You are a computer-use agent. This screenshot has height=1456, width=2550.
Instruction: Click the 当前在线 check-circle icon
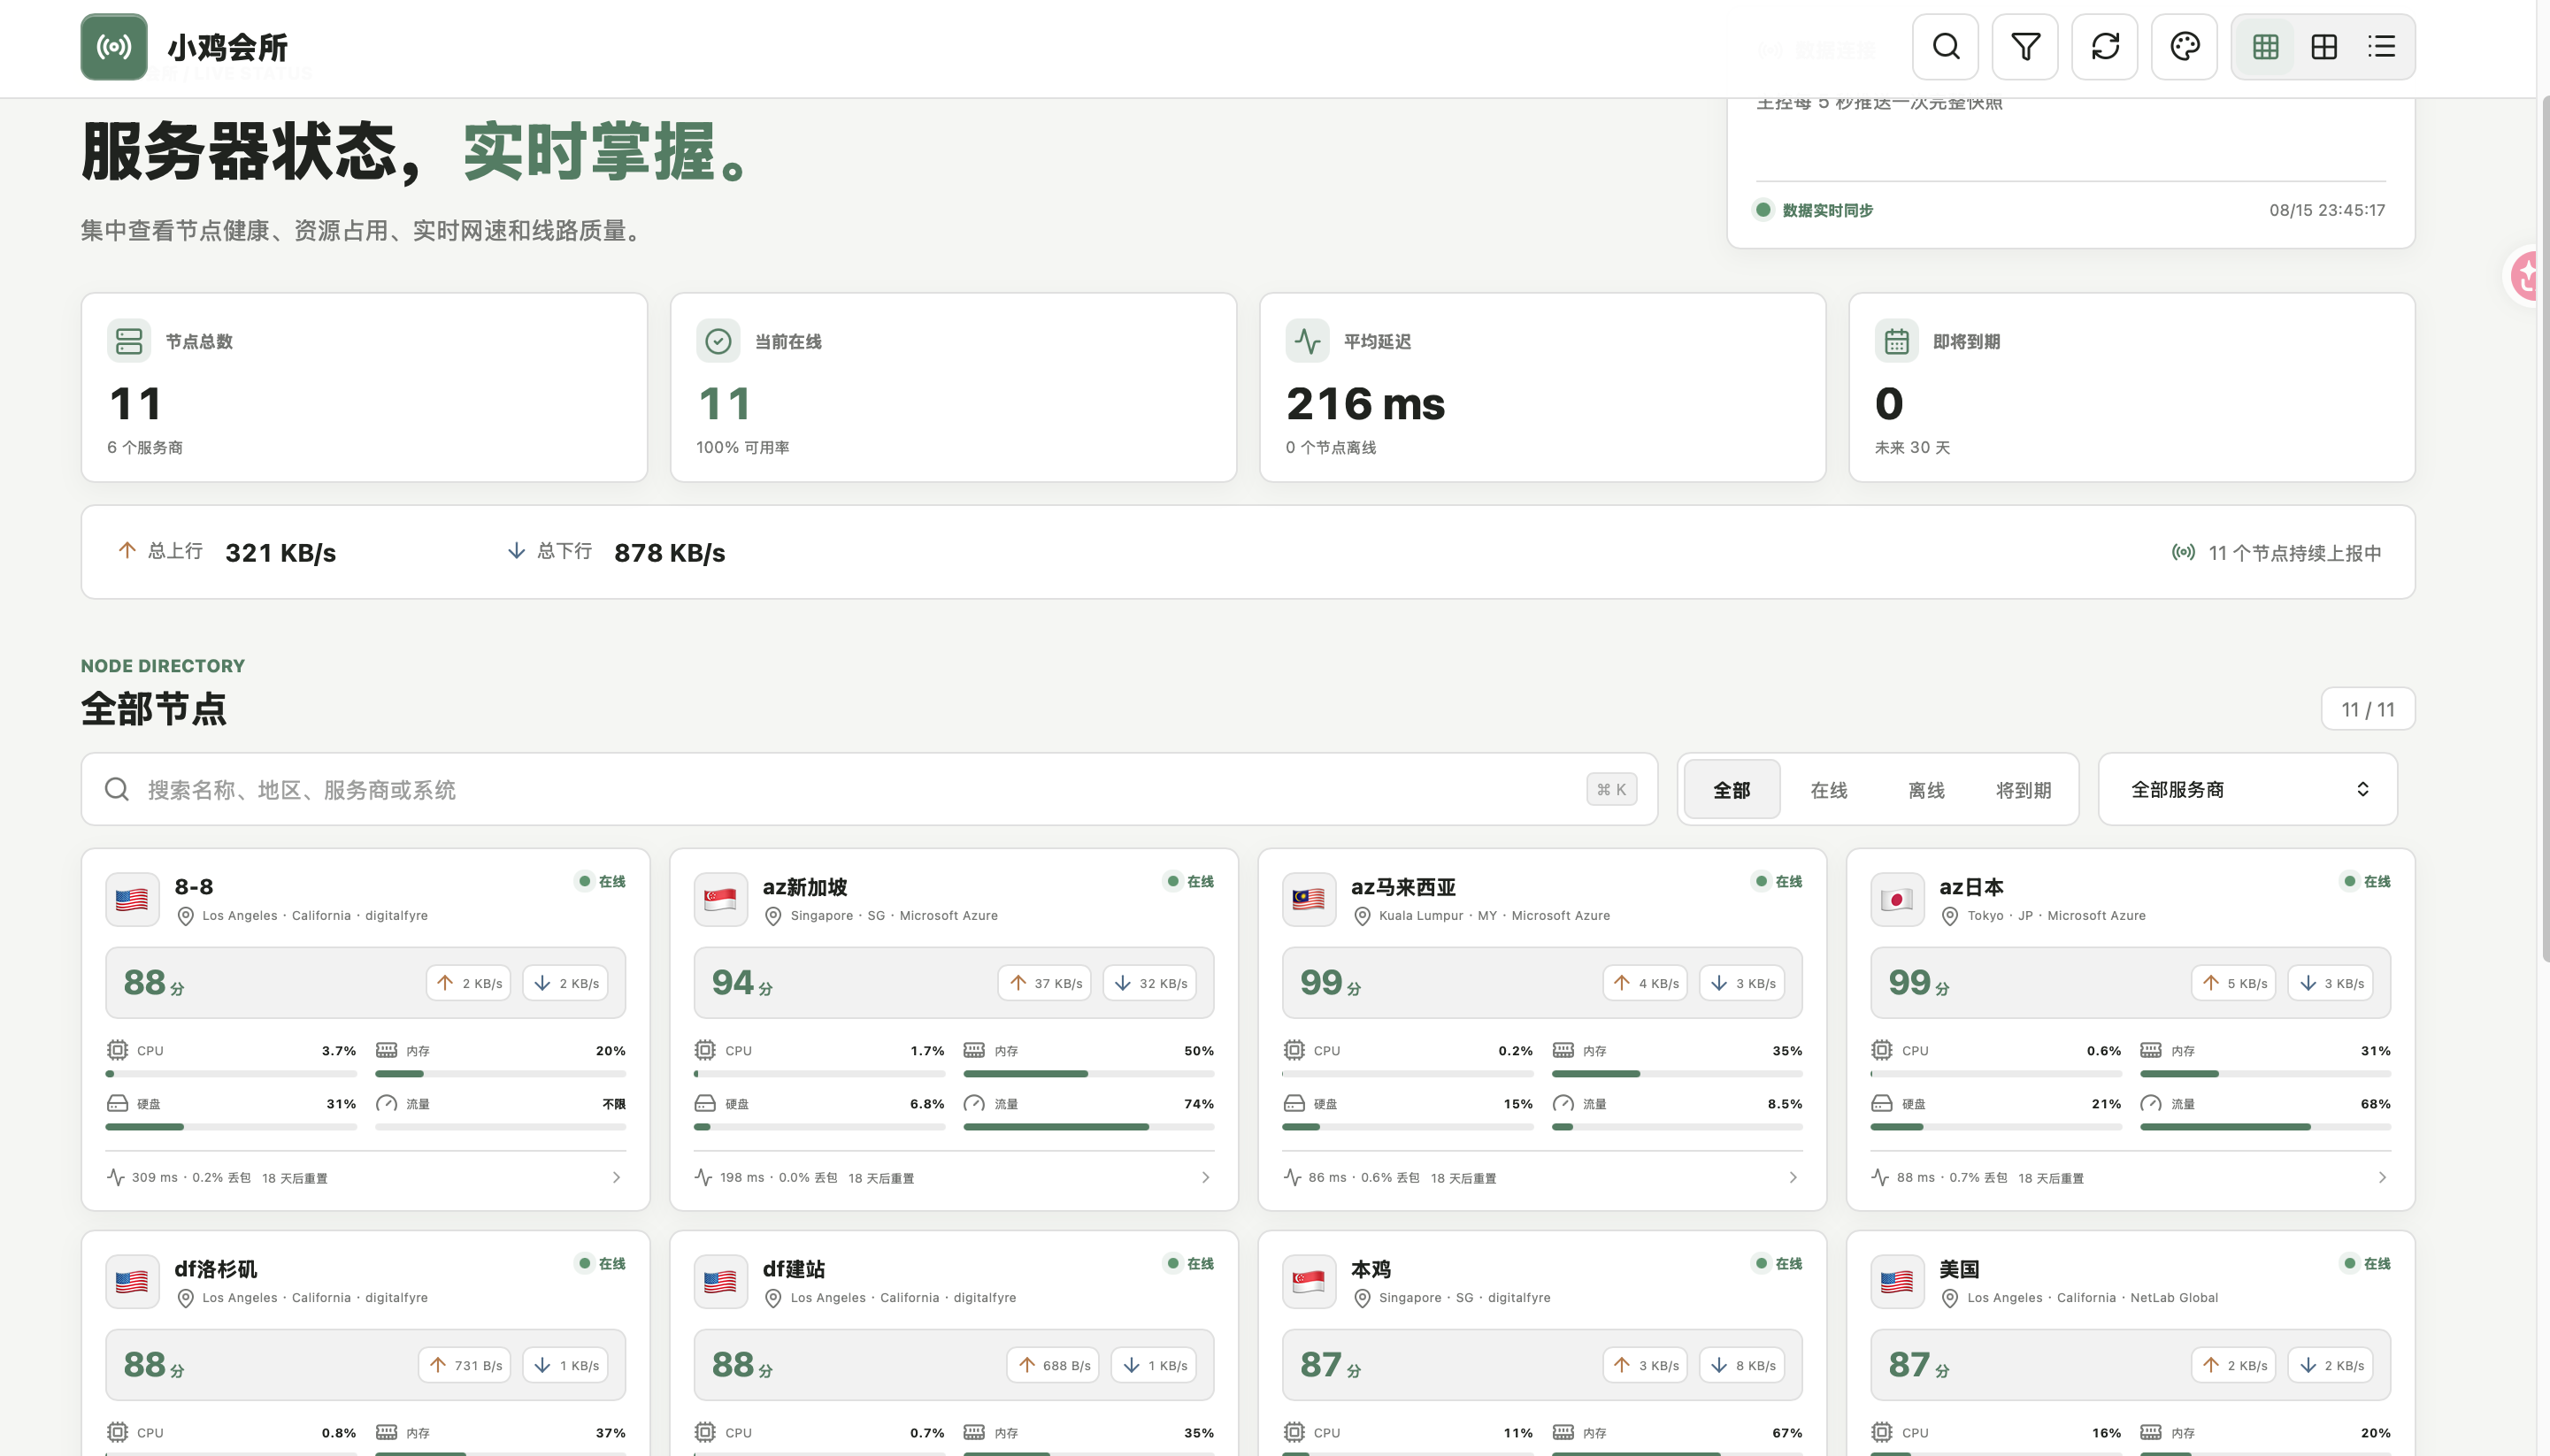718,341
